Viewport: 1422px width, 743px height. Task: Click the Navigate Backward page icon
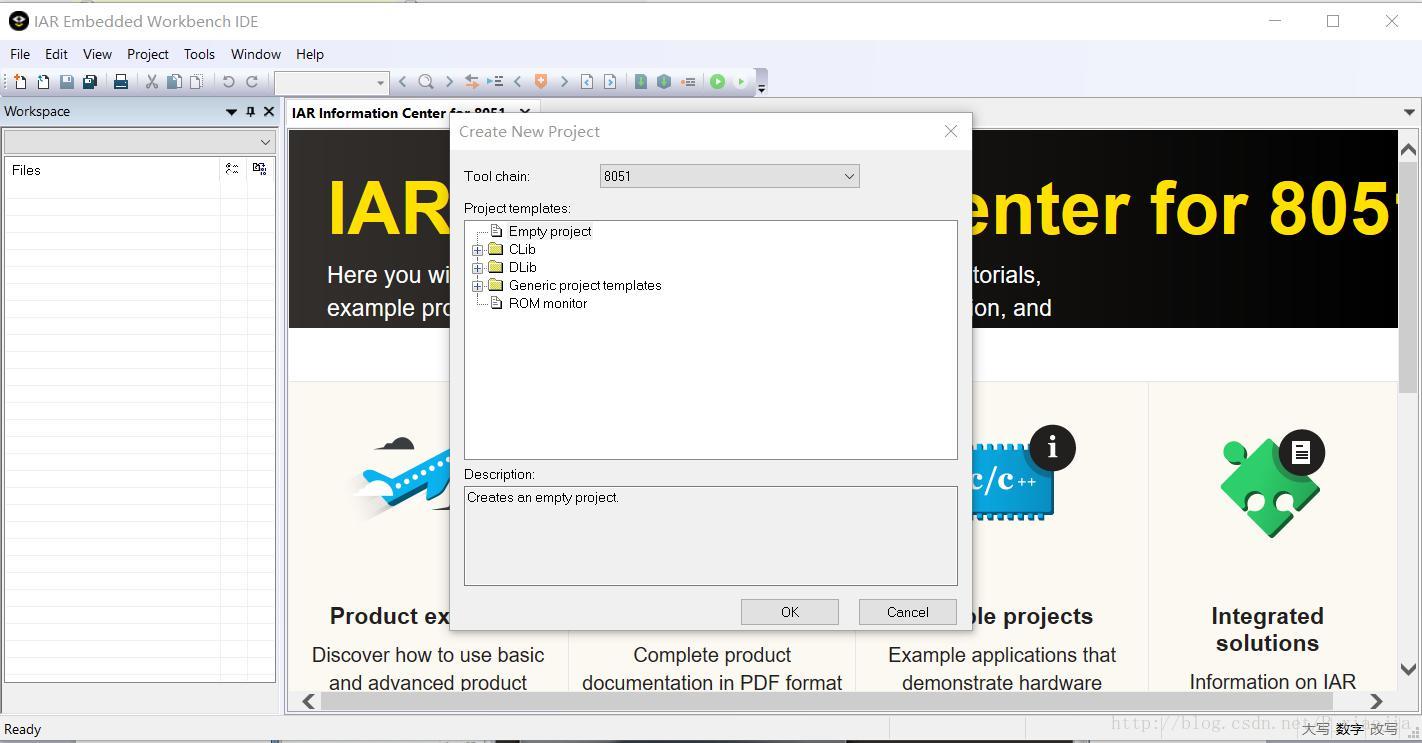(x=587, y=82)
